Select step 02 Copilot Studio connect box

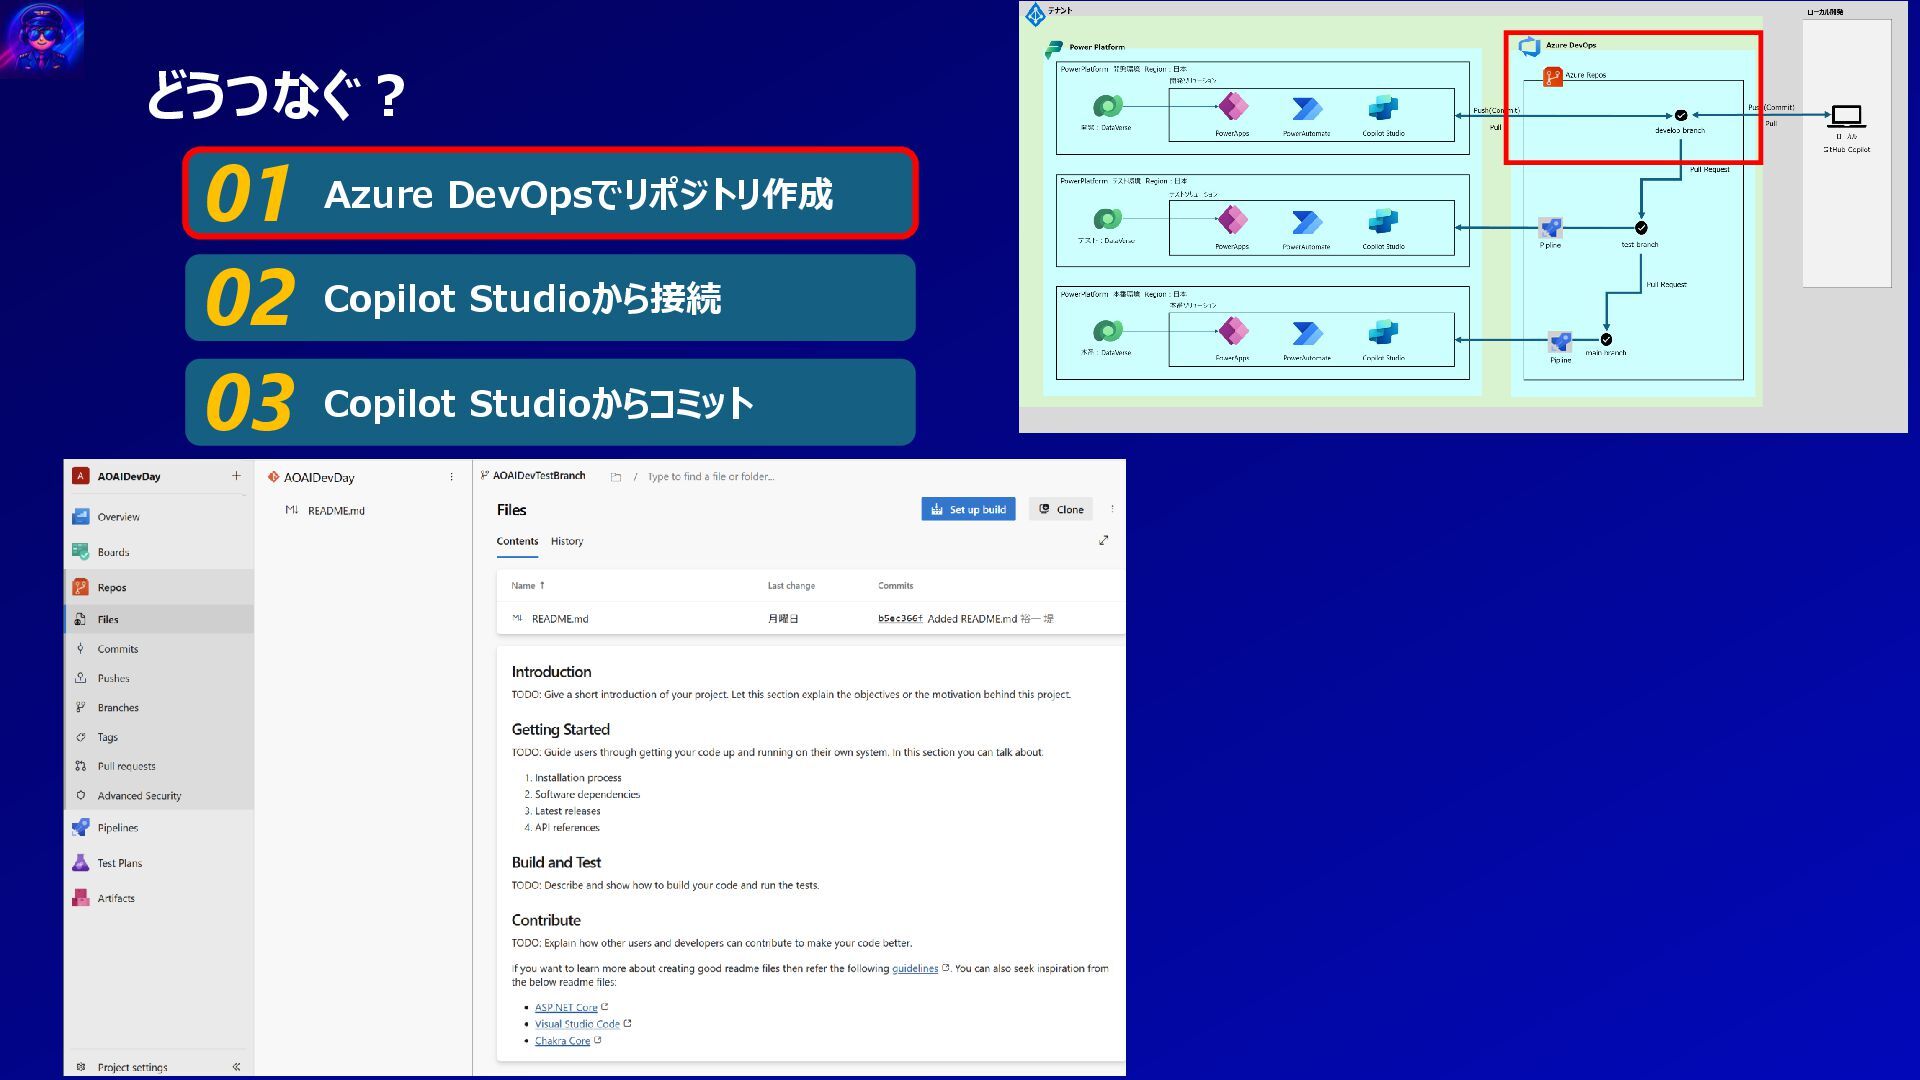pyautogui.click(x=550, y=298)
